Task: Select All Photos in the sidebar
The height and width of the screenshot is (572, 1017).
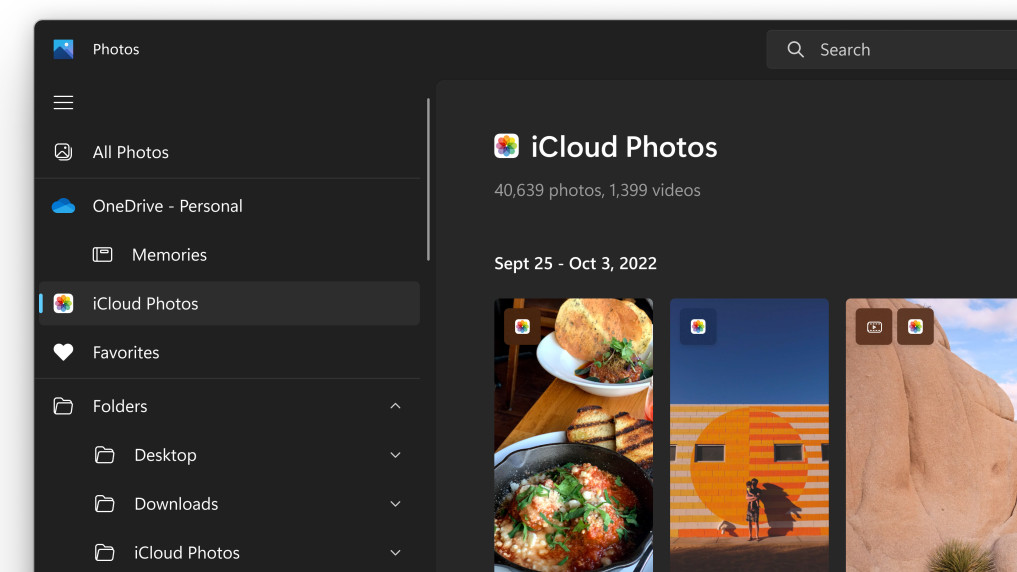Action: click(229, 152)
